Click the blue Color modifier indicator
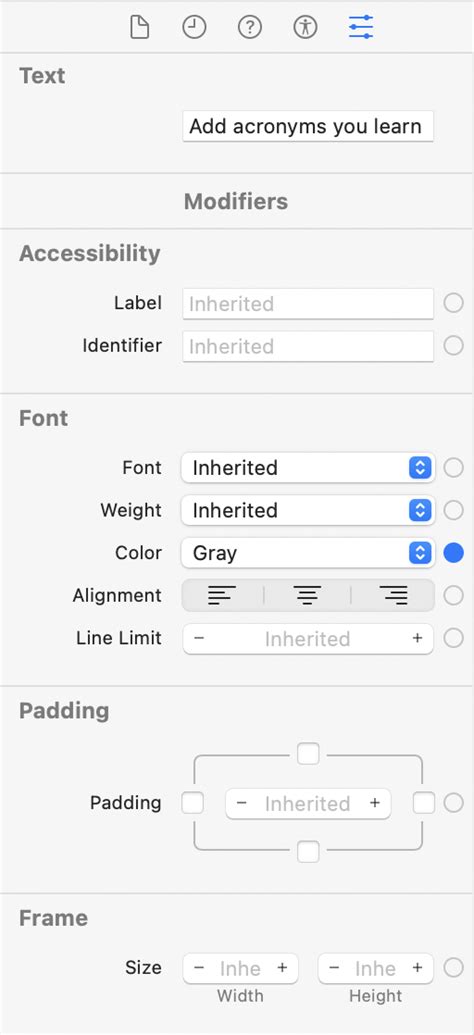This screenshot has height=1035, width=474. click(454, 553)
